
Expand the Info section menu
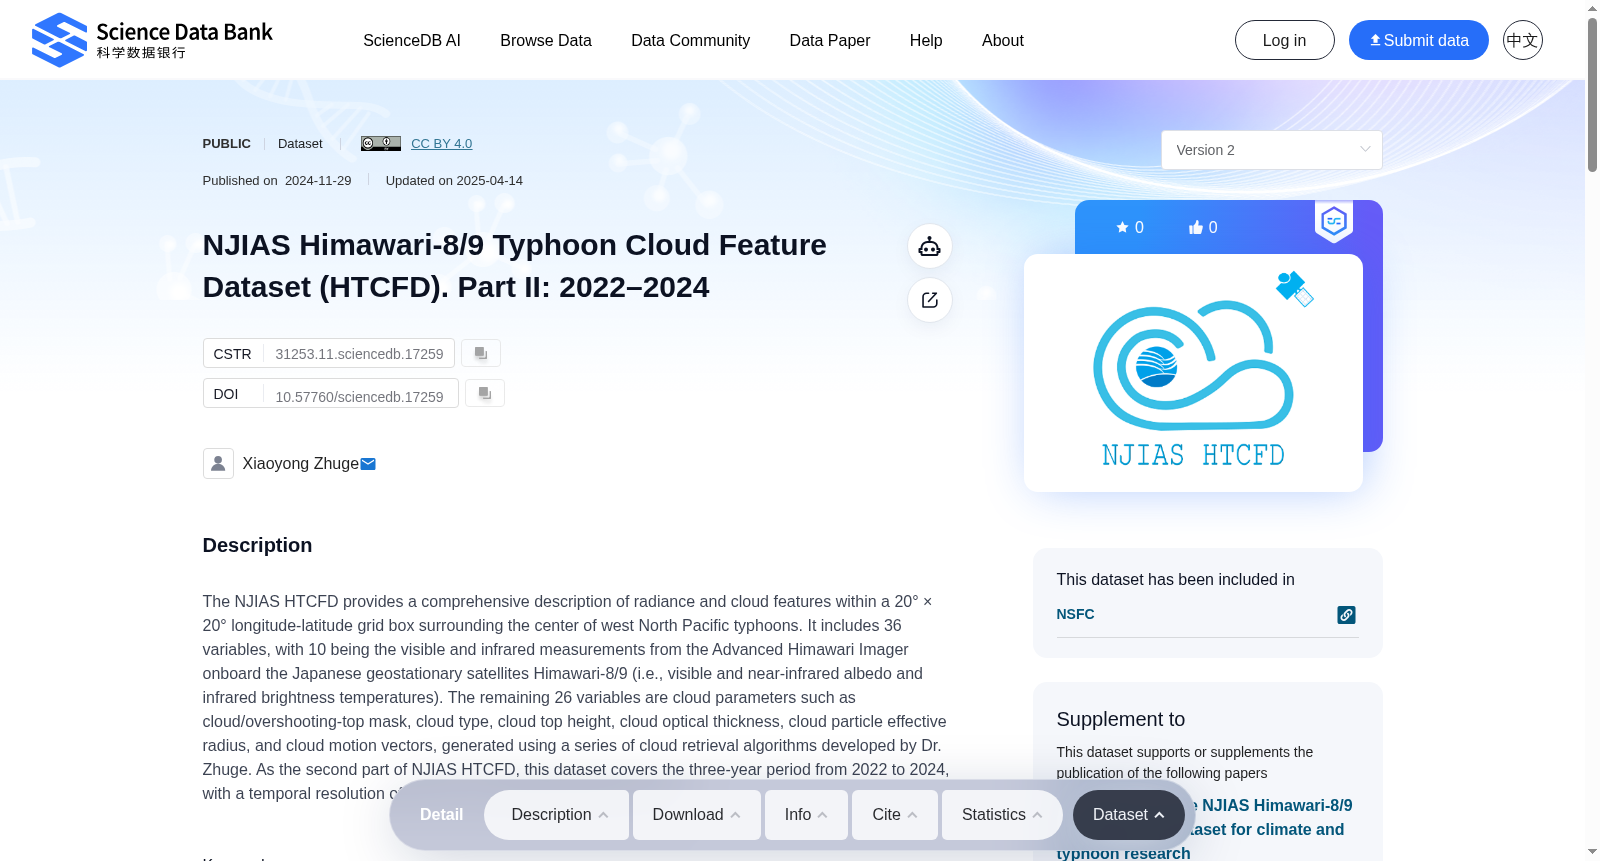pos(806,815)
